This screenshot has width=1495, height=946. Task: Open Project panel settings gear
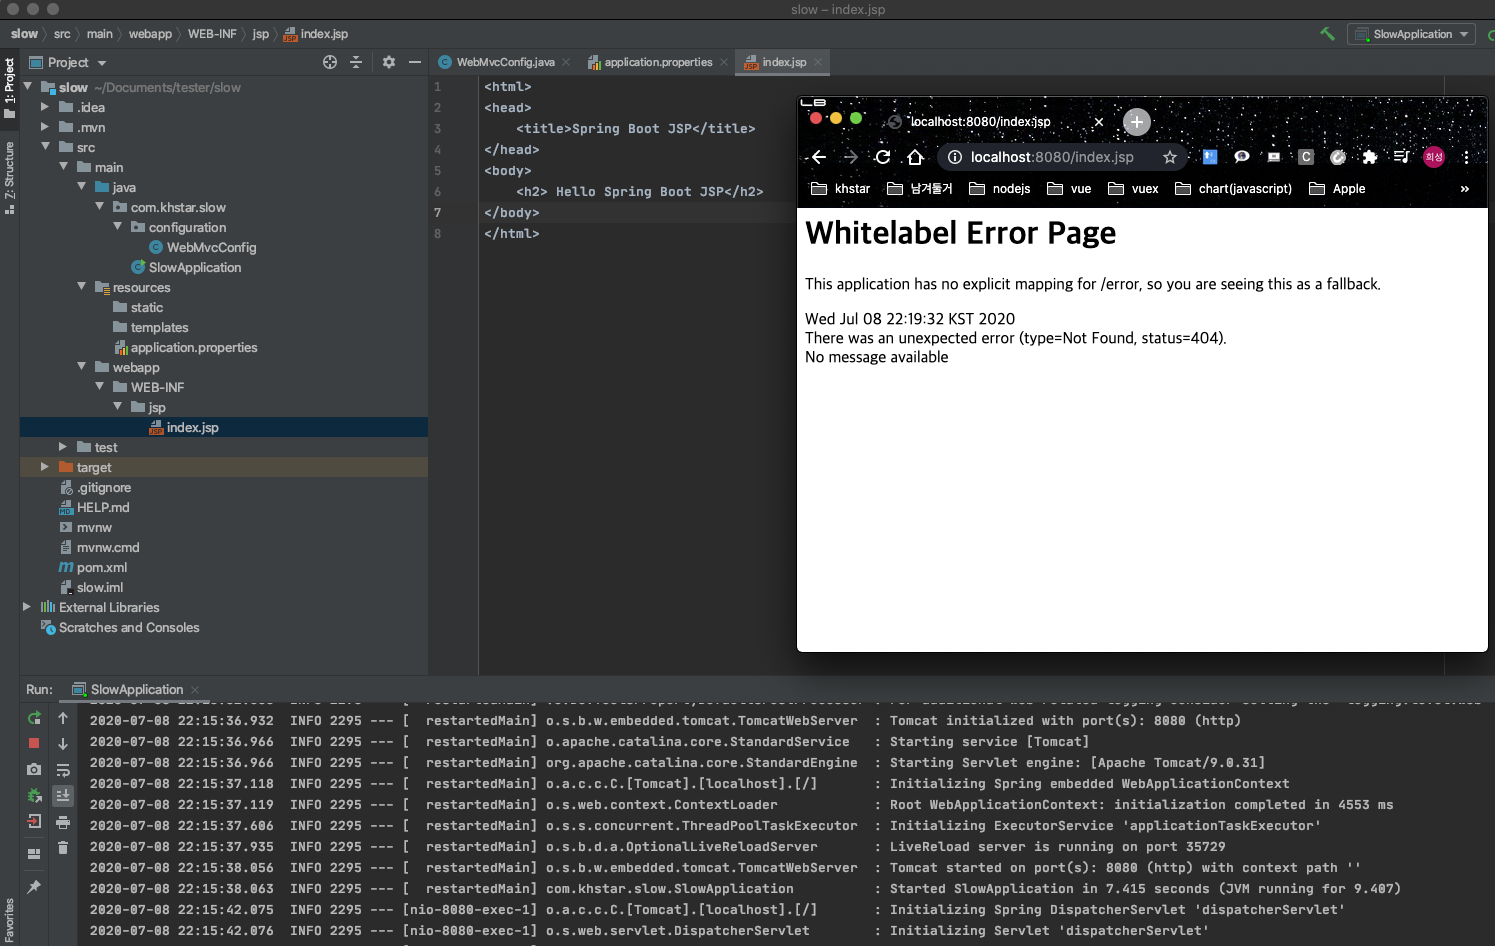pyautogui.click(x=389, y=62)
